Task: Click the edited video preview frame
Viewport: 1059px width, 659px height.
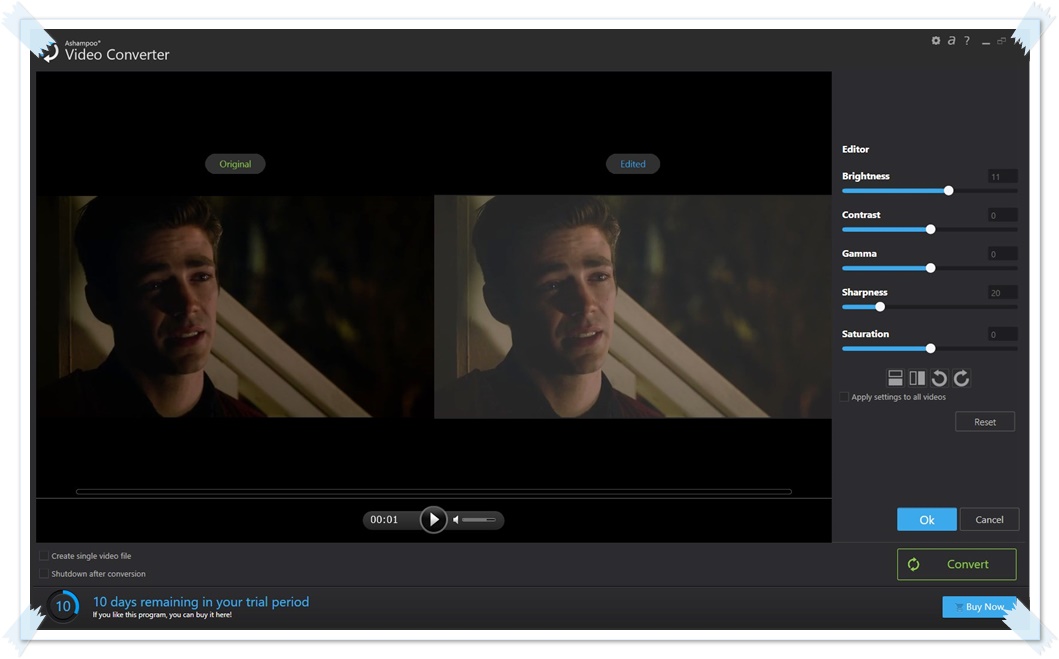Action: click(633, 307)
